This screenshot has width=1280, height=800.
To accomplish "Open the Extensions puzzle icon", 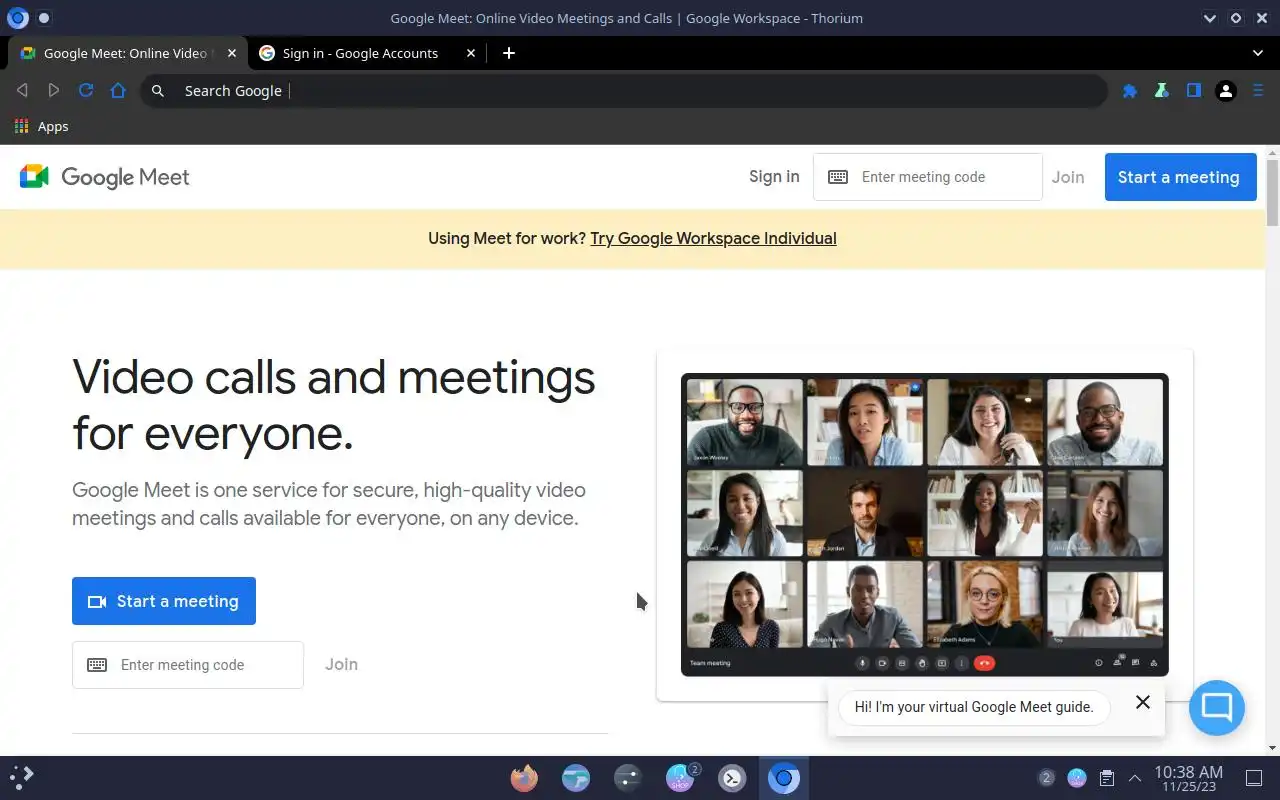I will pos(1130,91).
